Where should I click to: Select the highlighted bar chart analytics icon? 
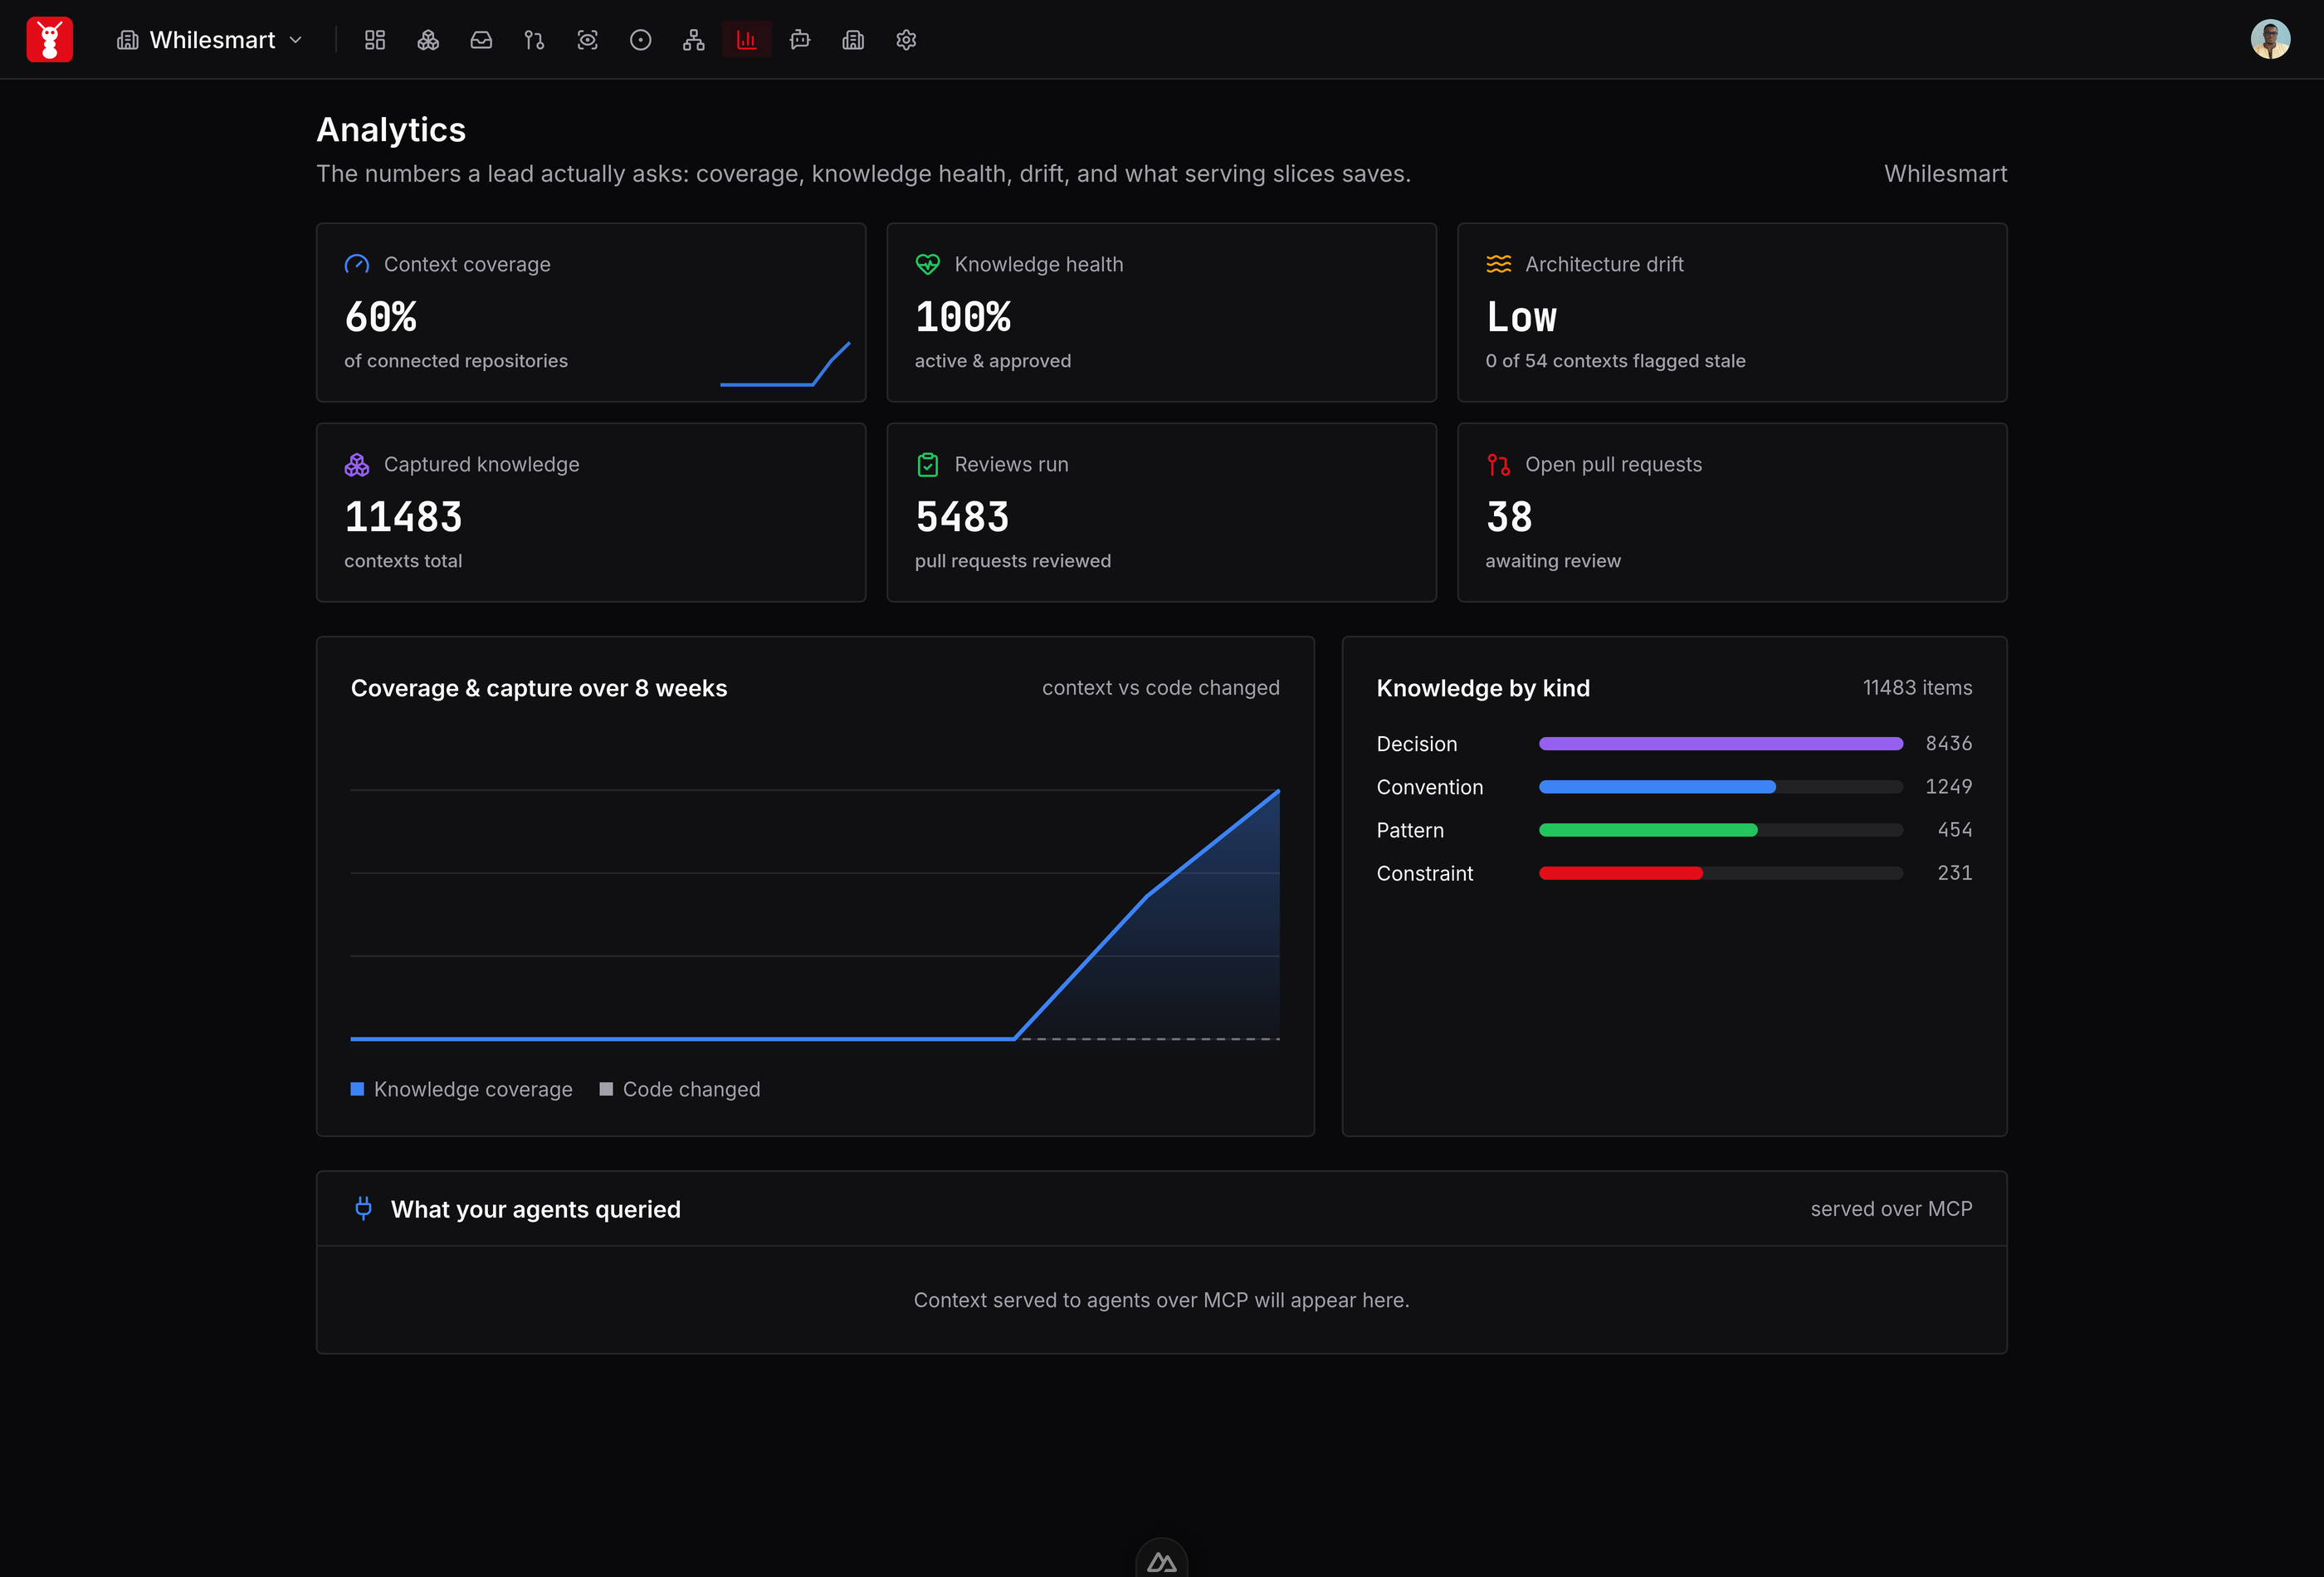tap(747, 40)
